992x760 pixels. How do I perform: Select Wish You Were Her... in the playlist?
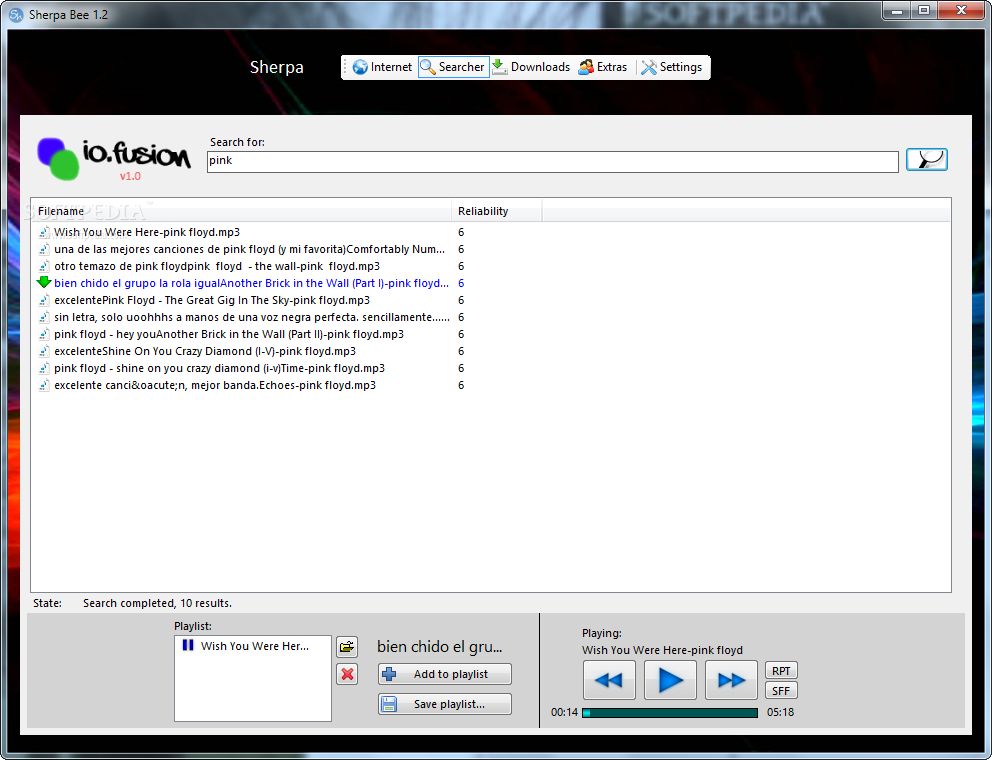point(254,646)
